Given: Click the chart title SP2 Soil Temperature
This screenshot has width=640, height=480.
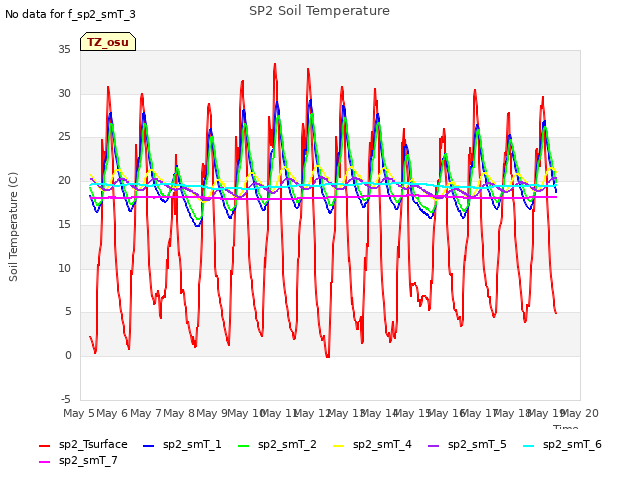Looking at the screenshot, I should (x=319, y=11).
